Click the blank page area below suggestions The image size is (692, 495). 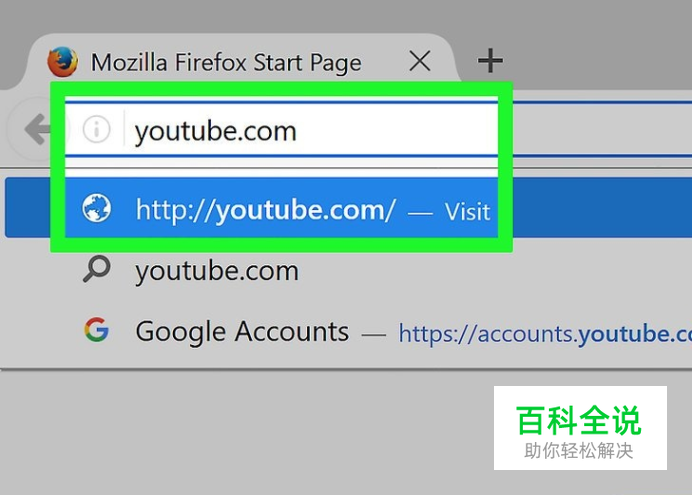[243, 432]
